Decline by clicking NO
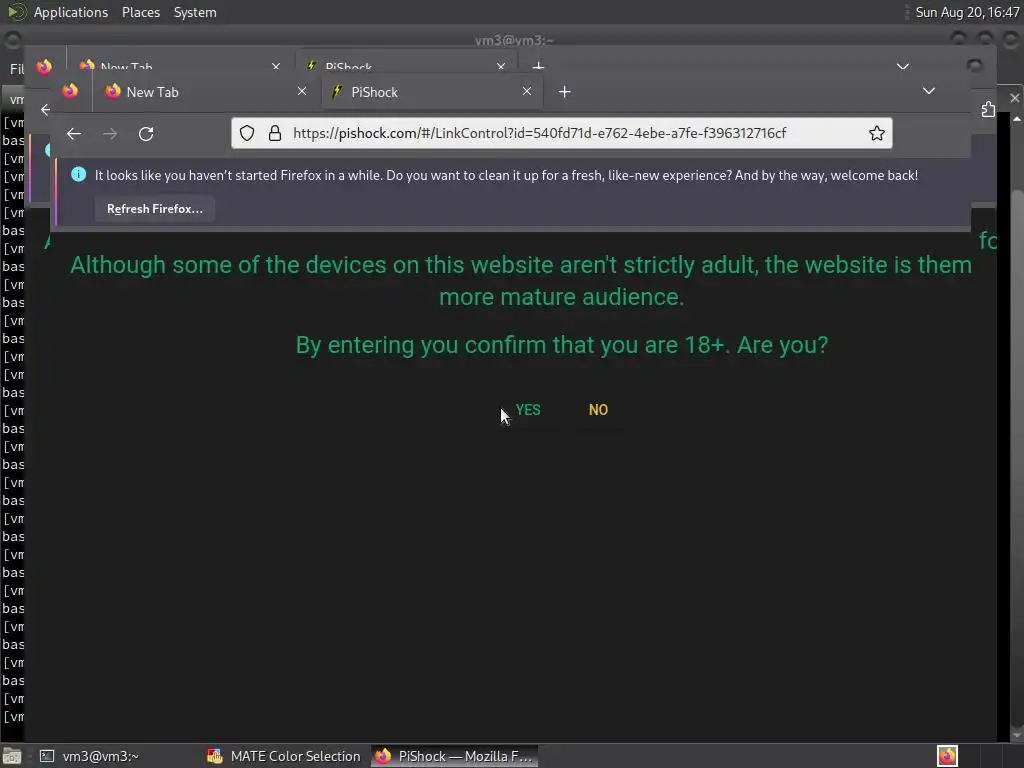 [598, 410]
